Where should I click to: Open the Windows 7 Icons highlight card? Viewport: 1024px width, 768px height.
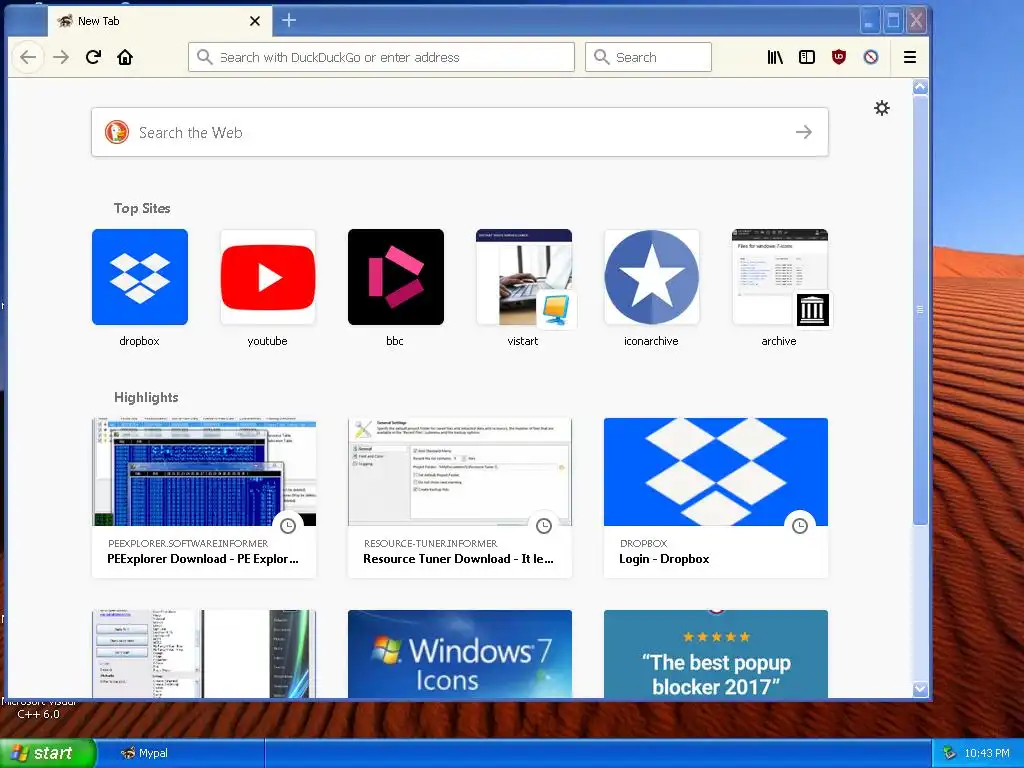pyautogui.click(x=460, y=654)
